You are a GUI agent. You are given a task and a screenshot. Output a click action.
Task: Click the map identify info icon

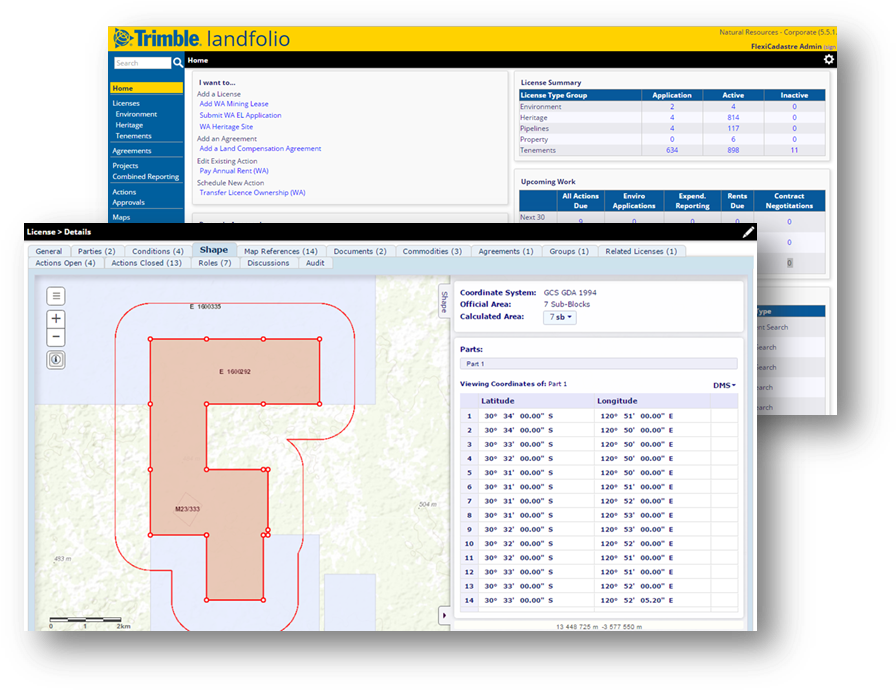pyautogui.click(x=56, y=359)
